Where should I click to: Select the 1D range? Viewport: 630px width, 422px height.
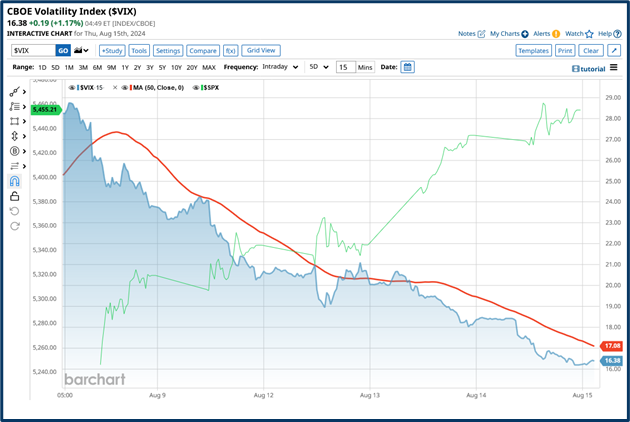[x=42, y=68]
